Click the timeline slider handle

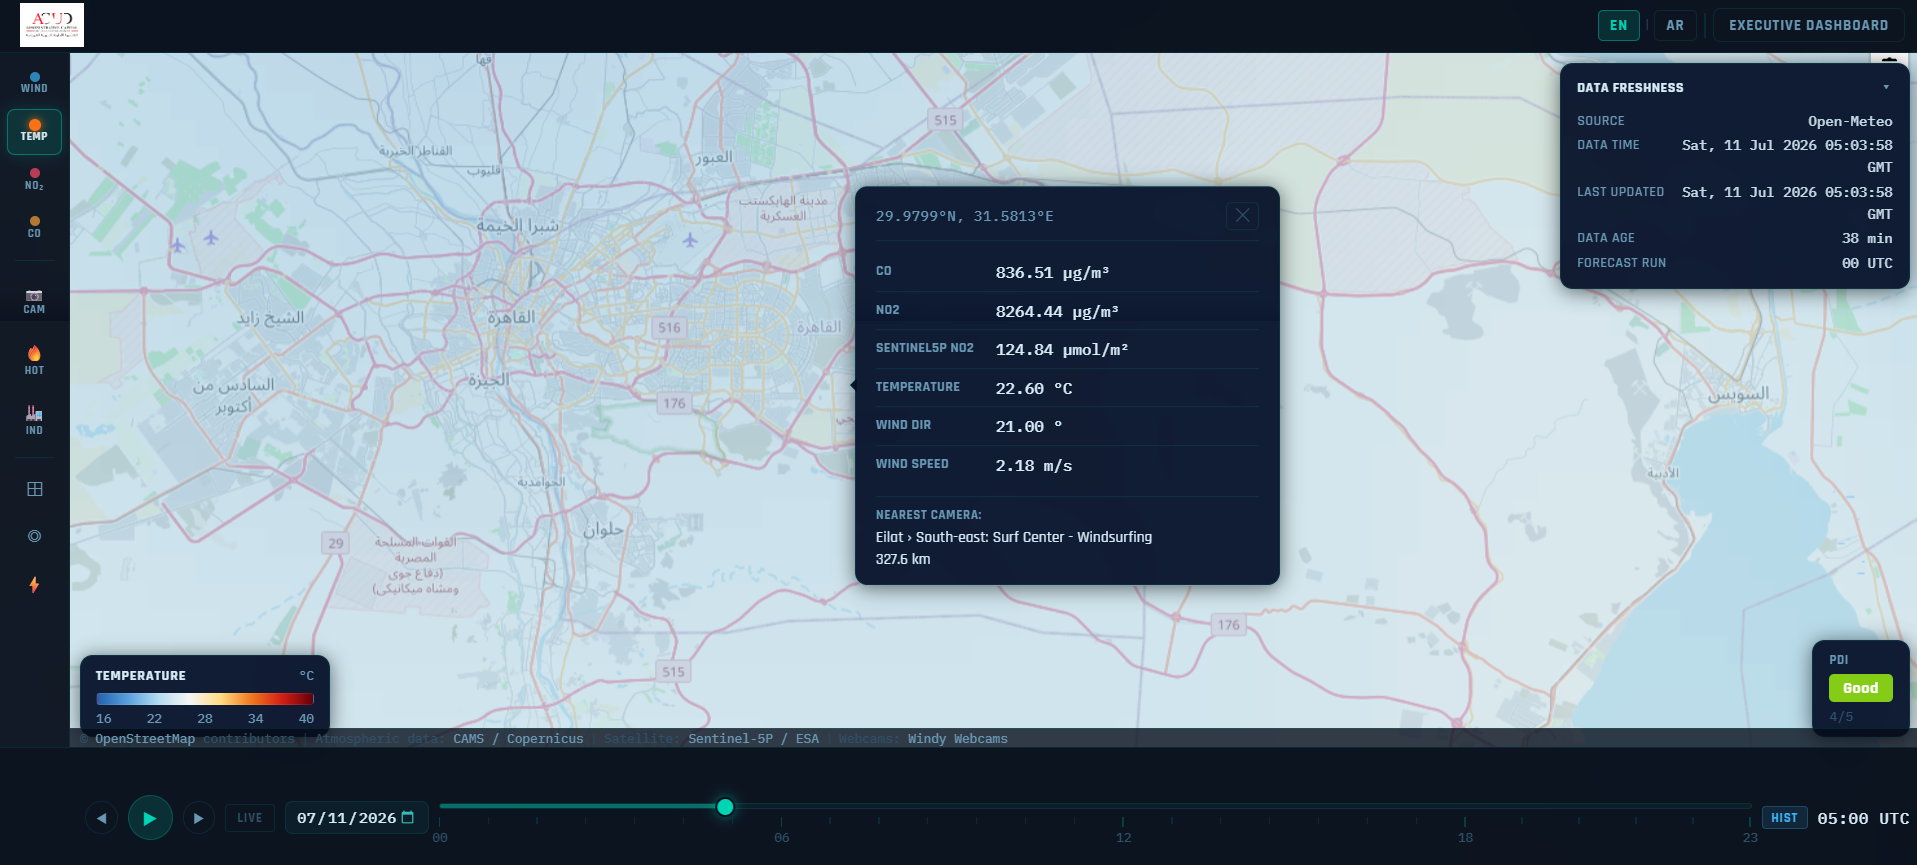725,806
